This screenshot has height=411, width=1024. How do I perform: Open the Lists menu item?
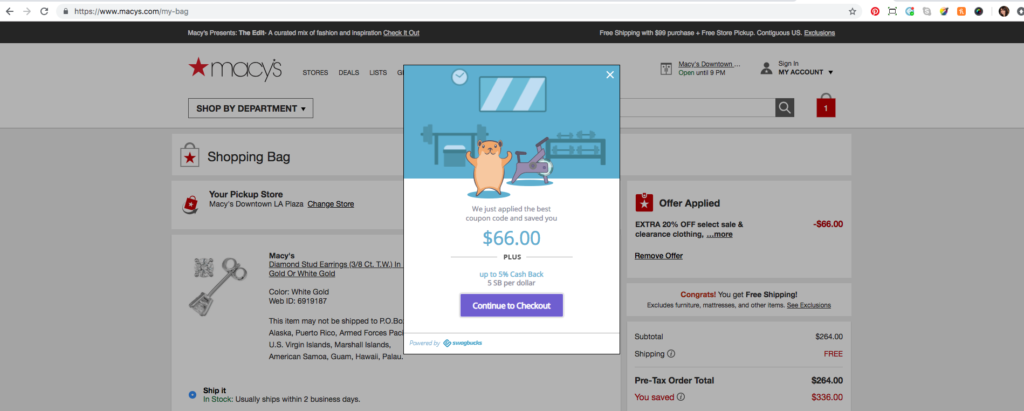(x=378, y=73)
